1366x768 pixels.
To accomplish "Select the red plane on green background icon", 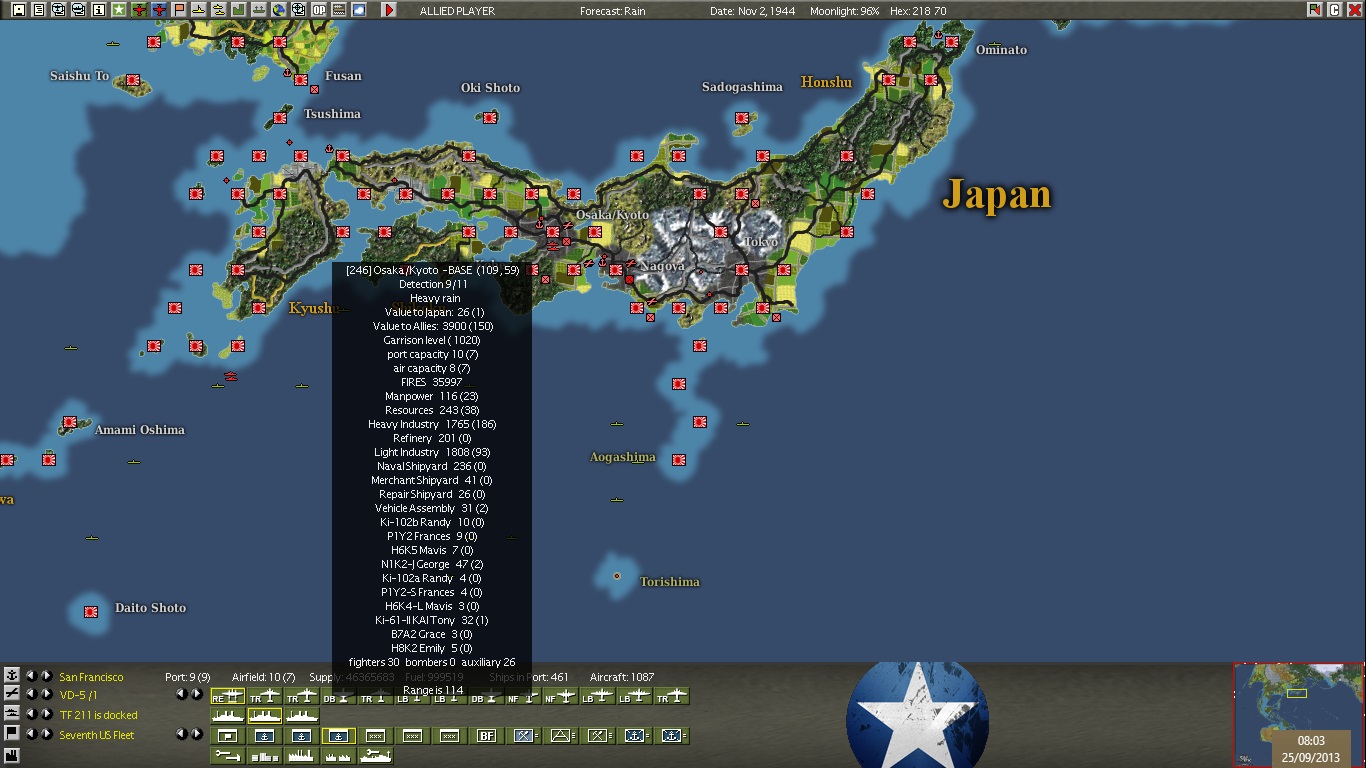I will [138, 10].
